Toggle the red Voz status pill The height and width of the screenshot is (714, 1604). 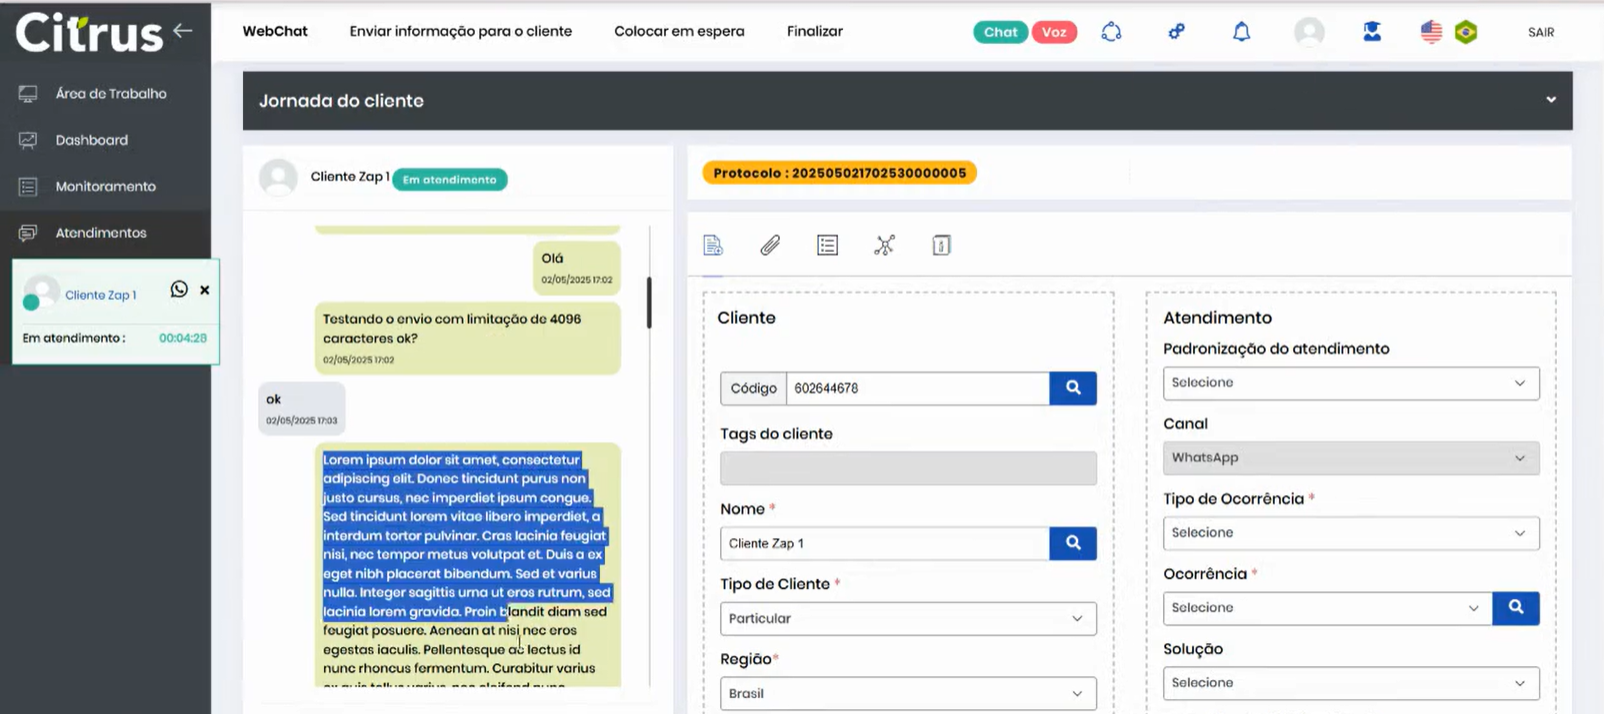(x=1054, y=32)
